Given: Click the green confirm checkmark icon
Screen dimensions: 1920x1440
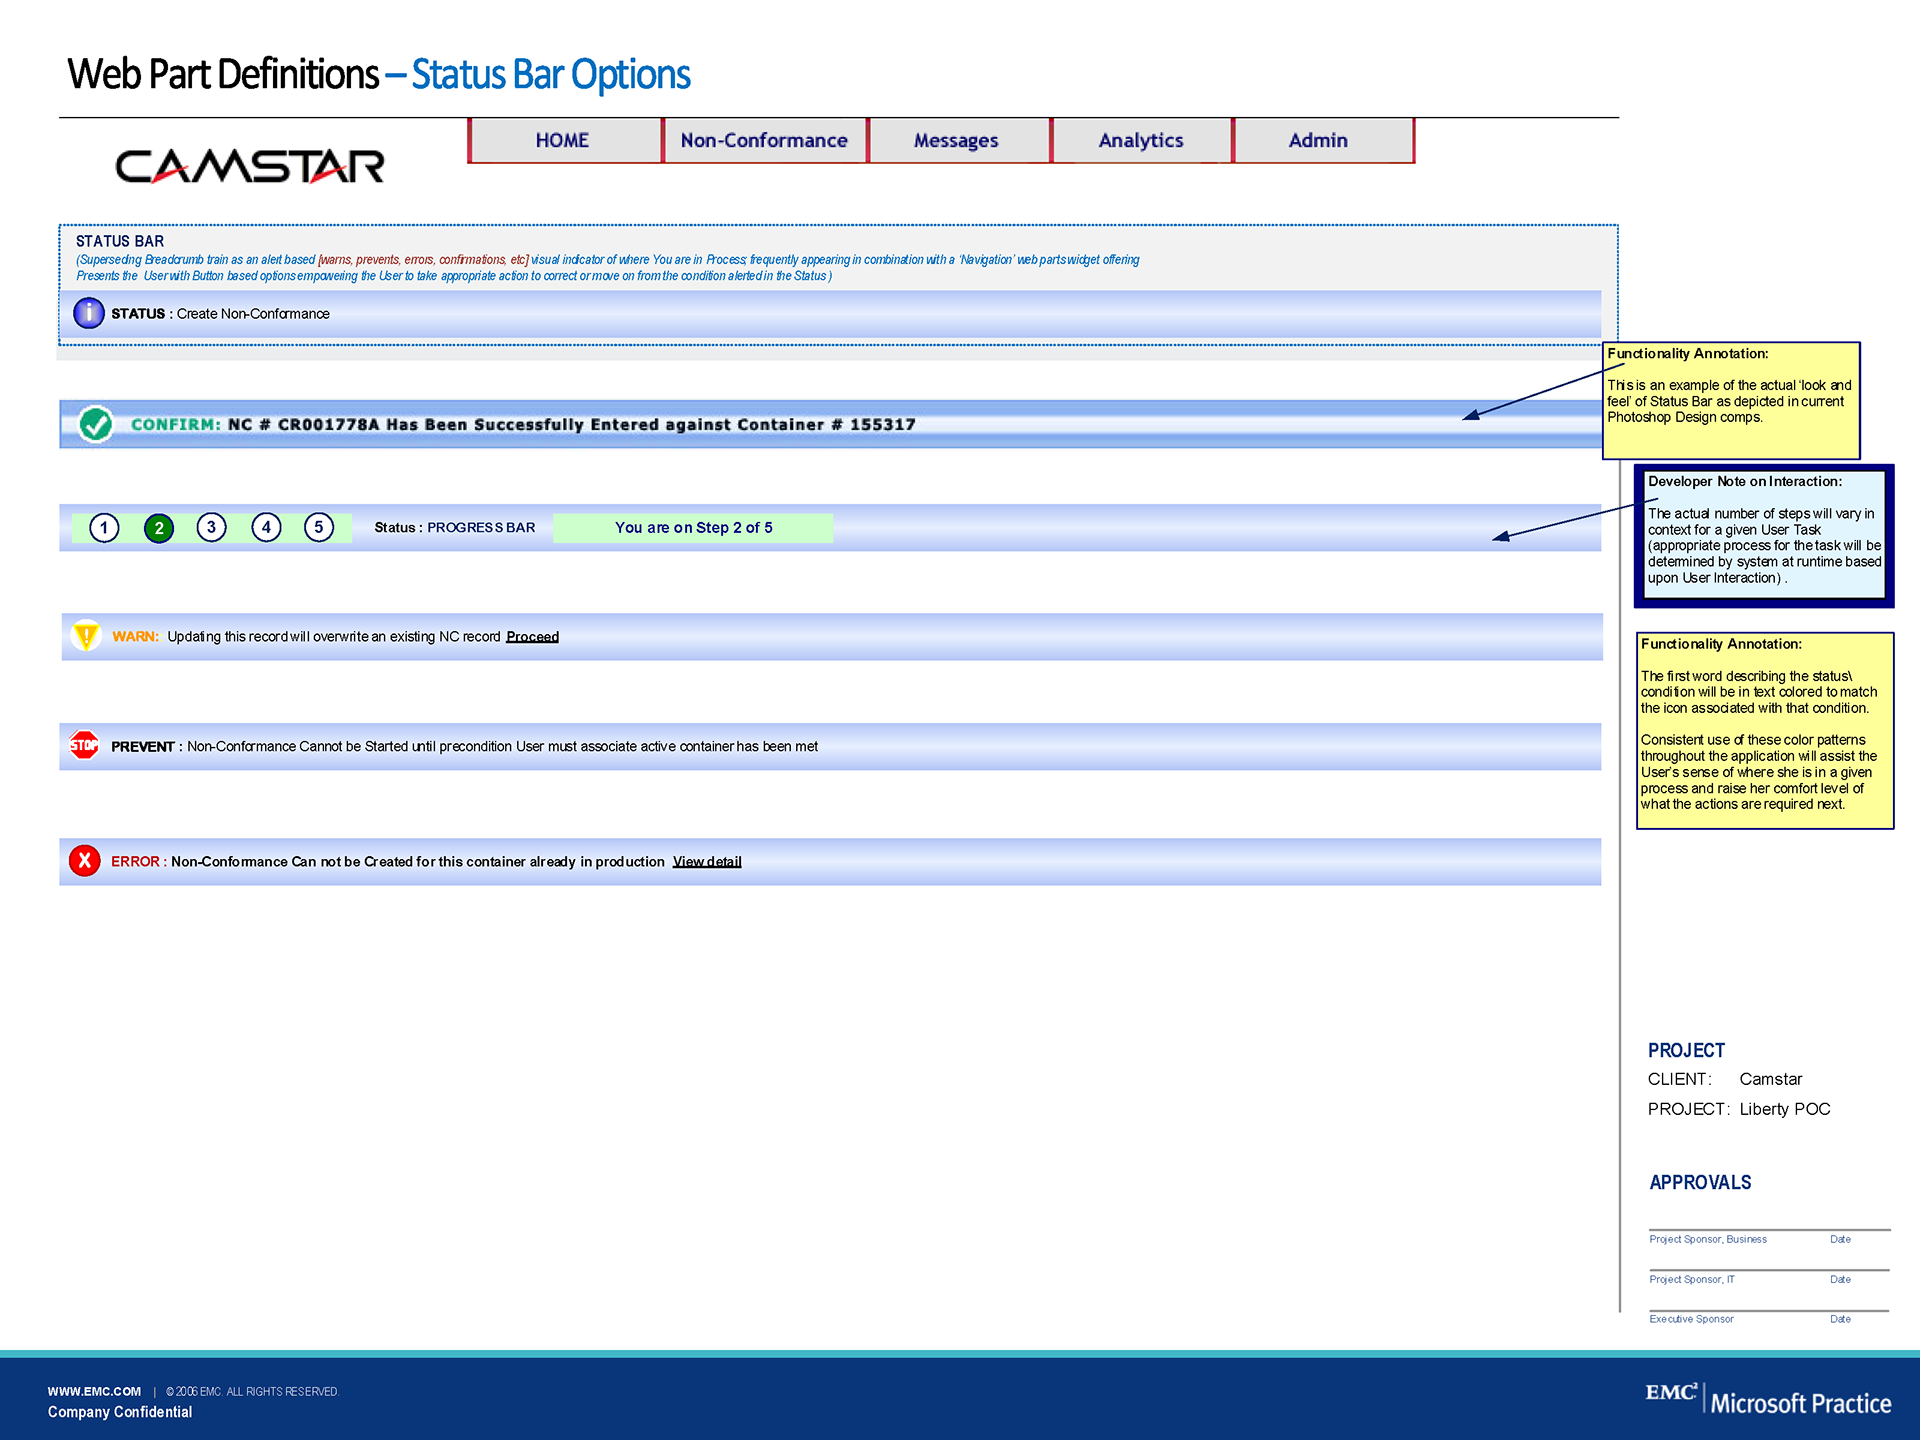Looking at the screenshot, I should click(96, 424).
